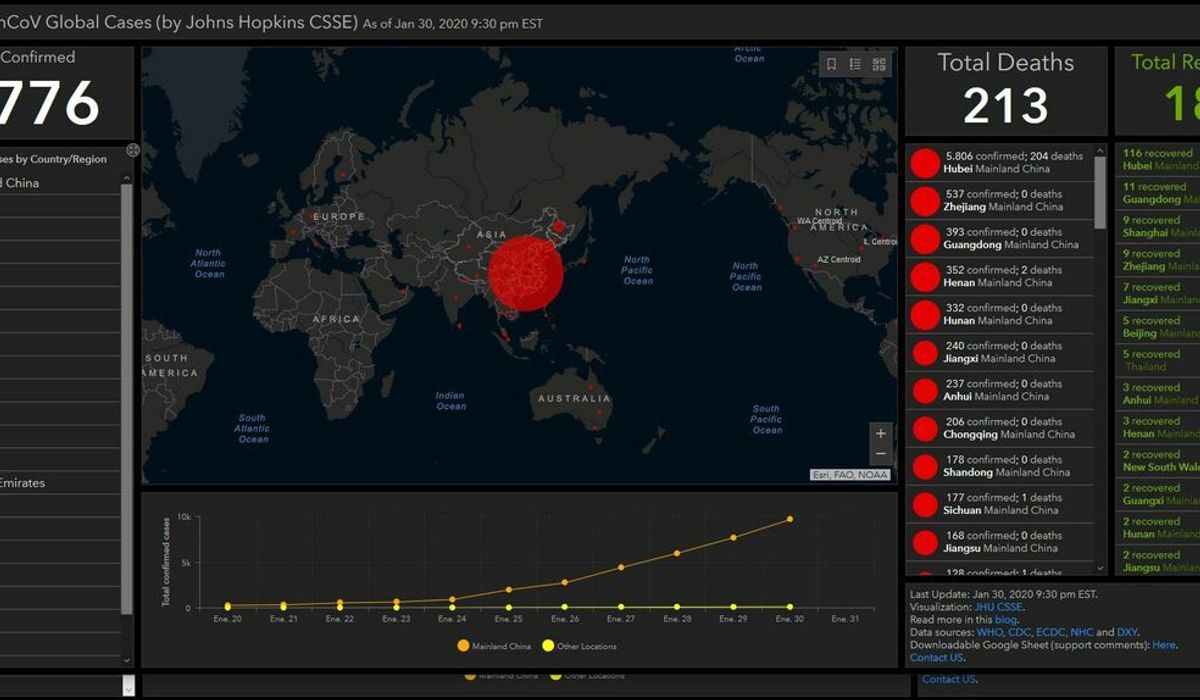Open the Google Sheet Here link
Screen dimensions: 1200x700
(1164, 646)
